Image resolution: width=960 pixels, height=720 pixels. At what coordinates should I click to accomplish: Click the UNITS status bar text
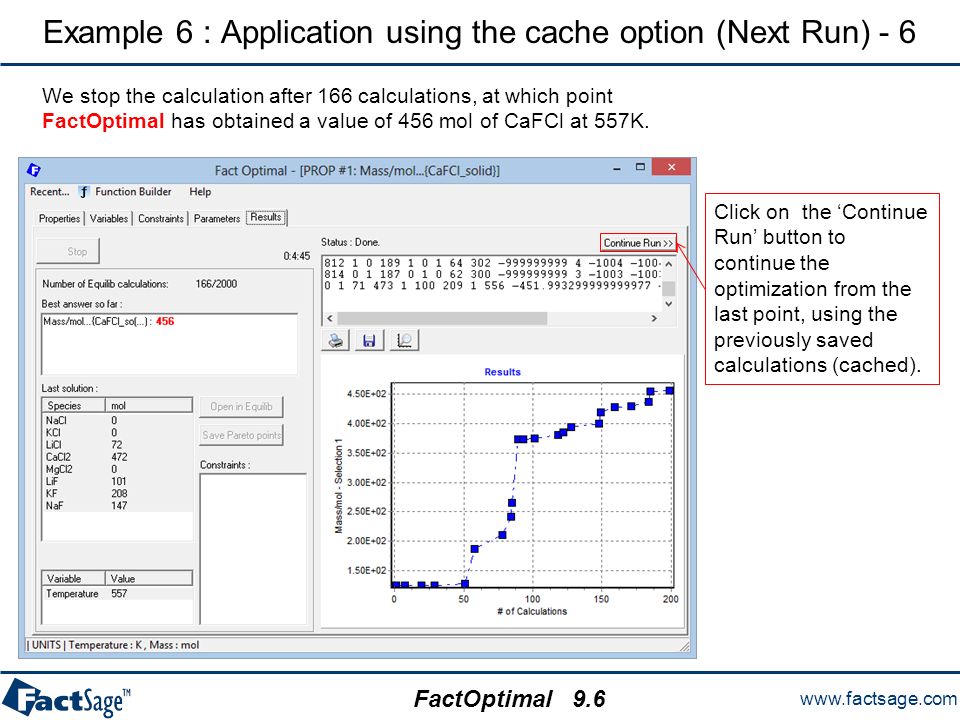[x=115, y=645]
